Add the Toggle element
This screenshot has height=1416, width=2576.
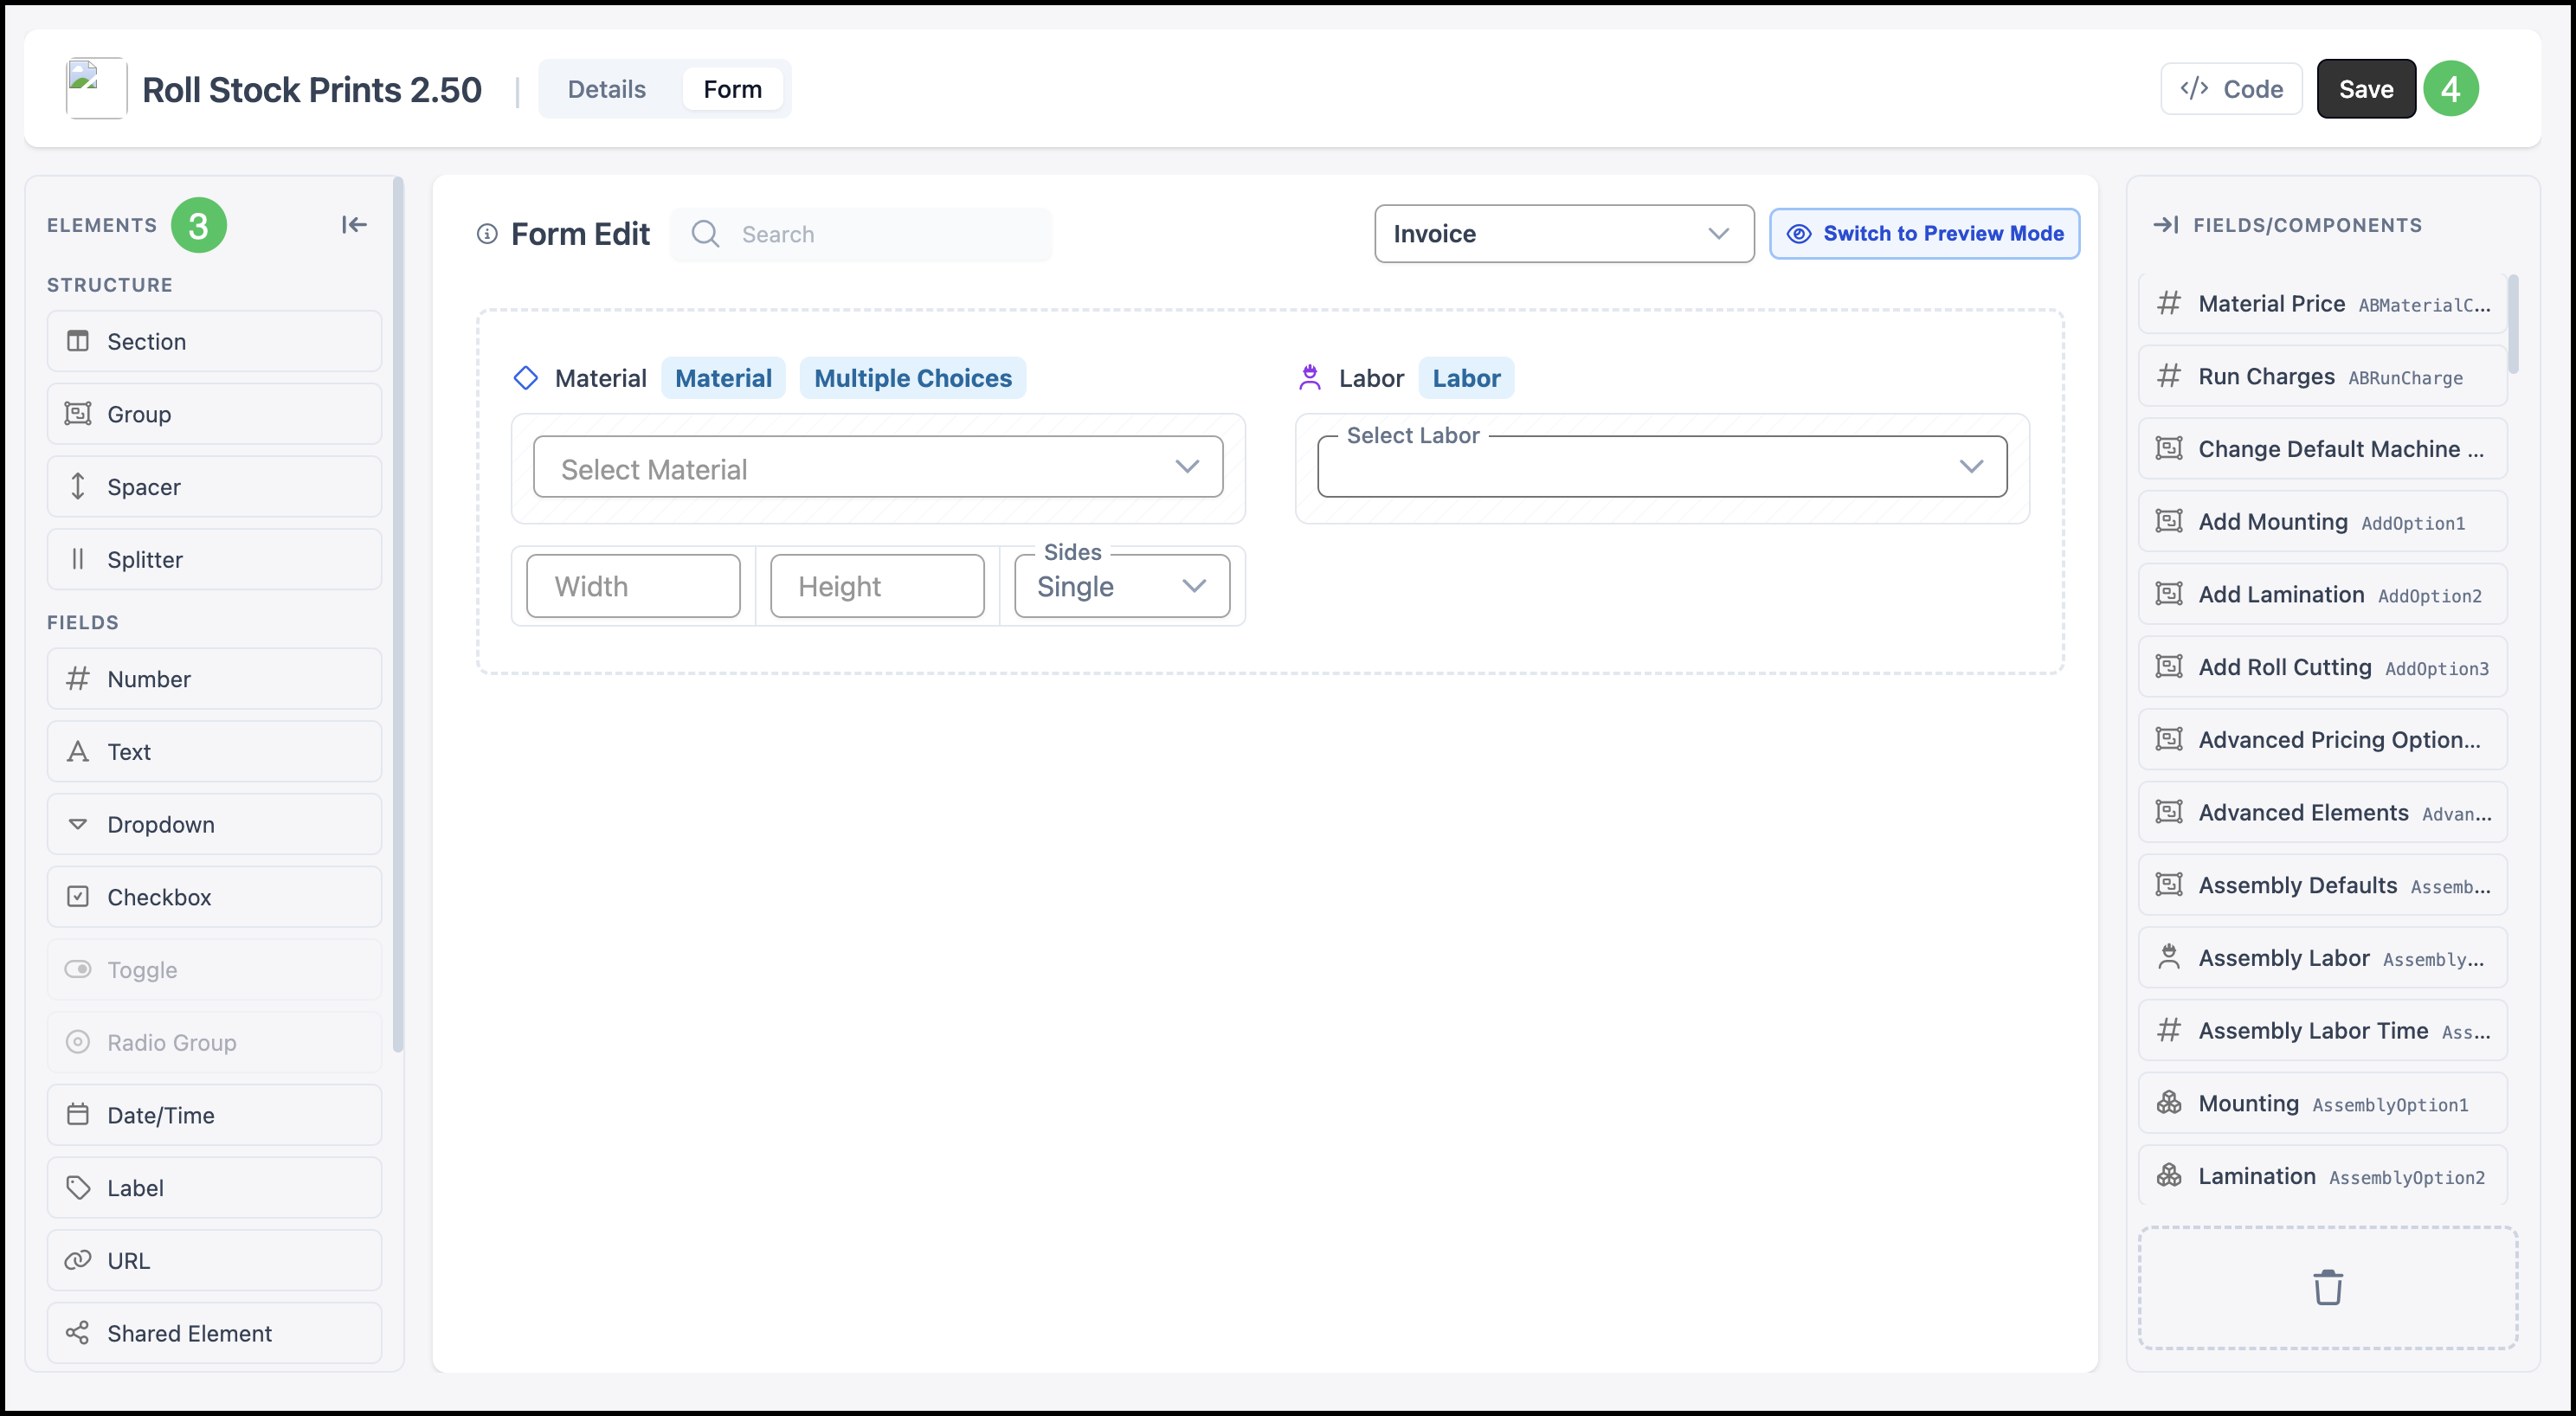point(214,969)
